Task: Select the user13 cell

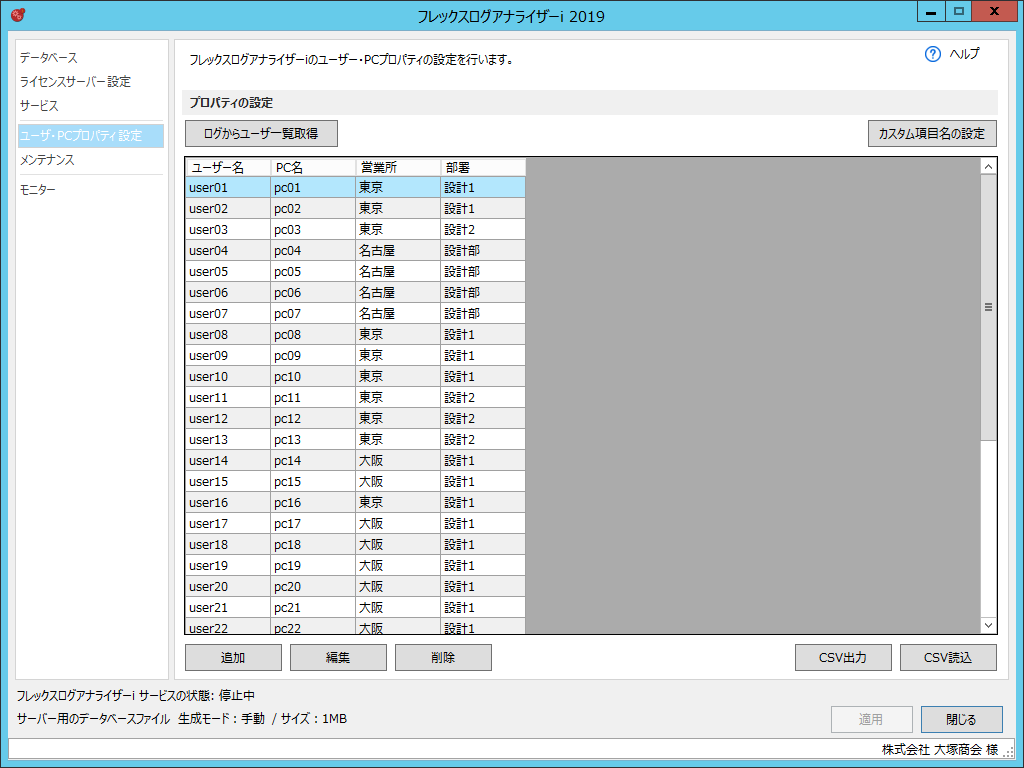Action: pos(228,440)
